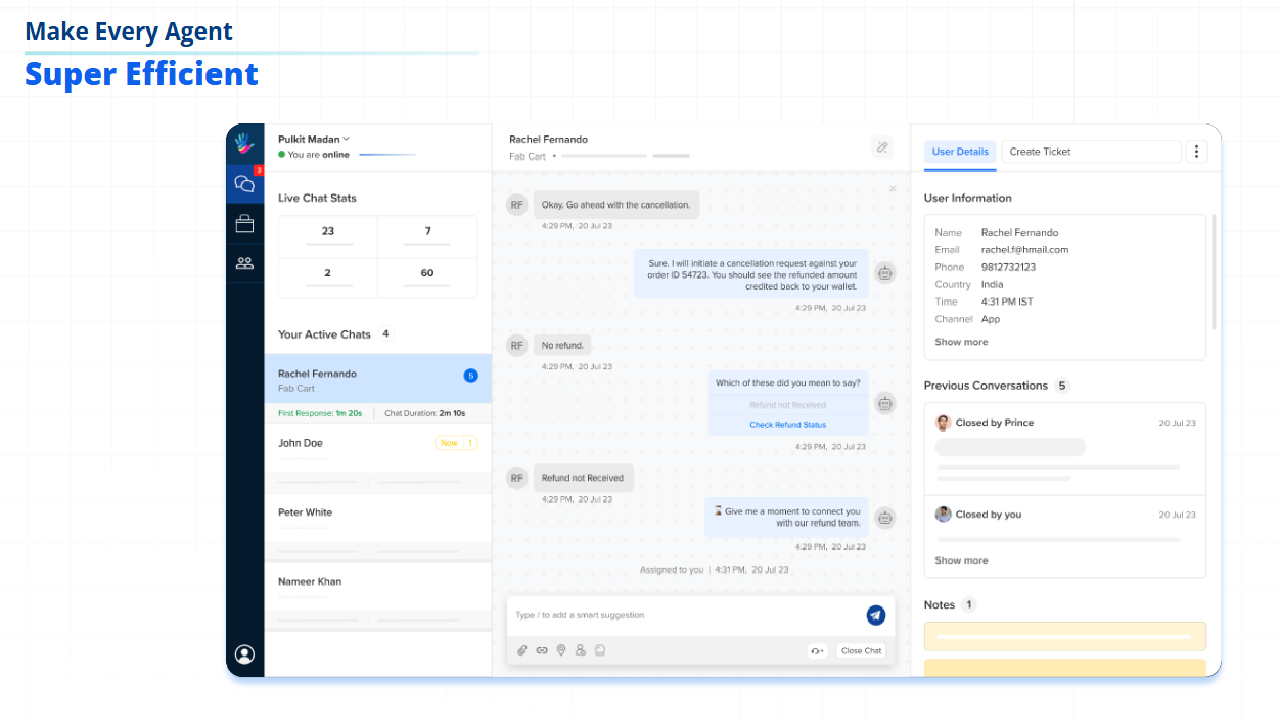Click the insert link icon

click(x=542, y=650)
